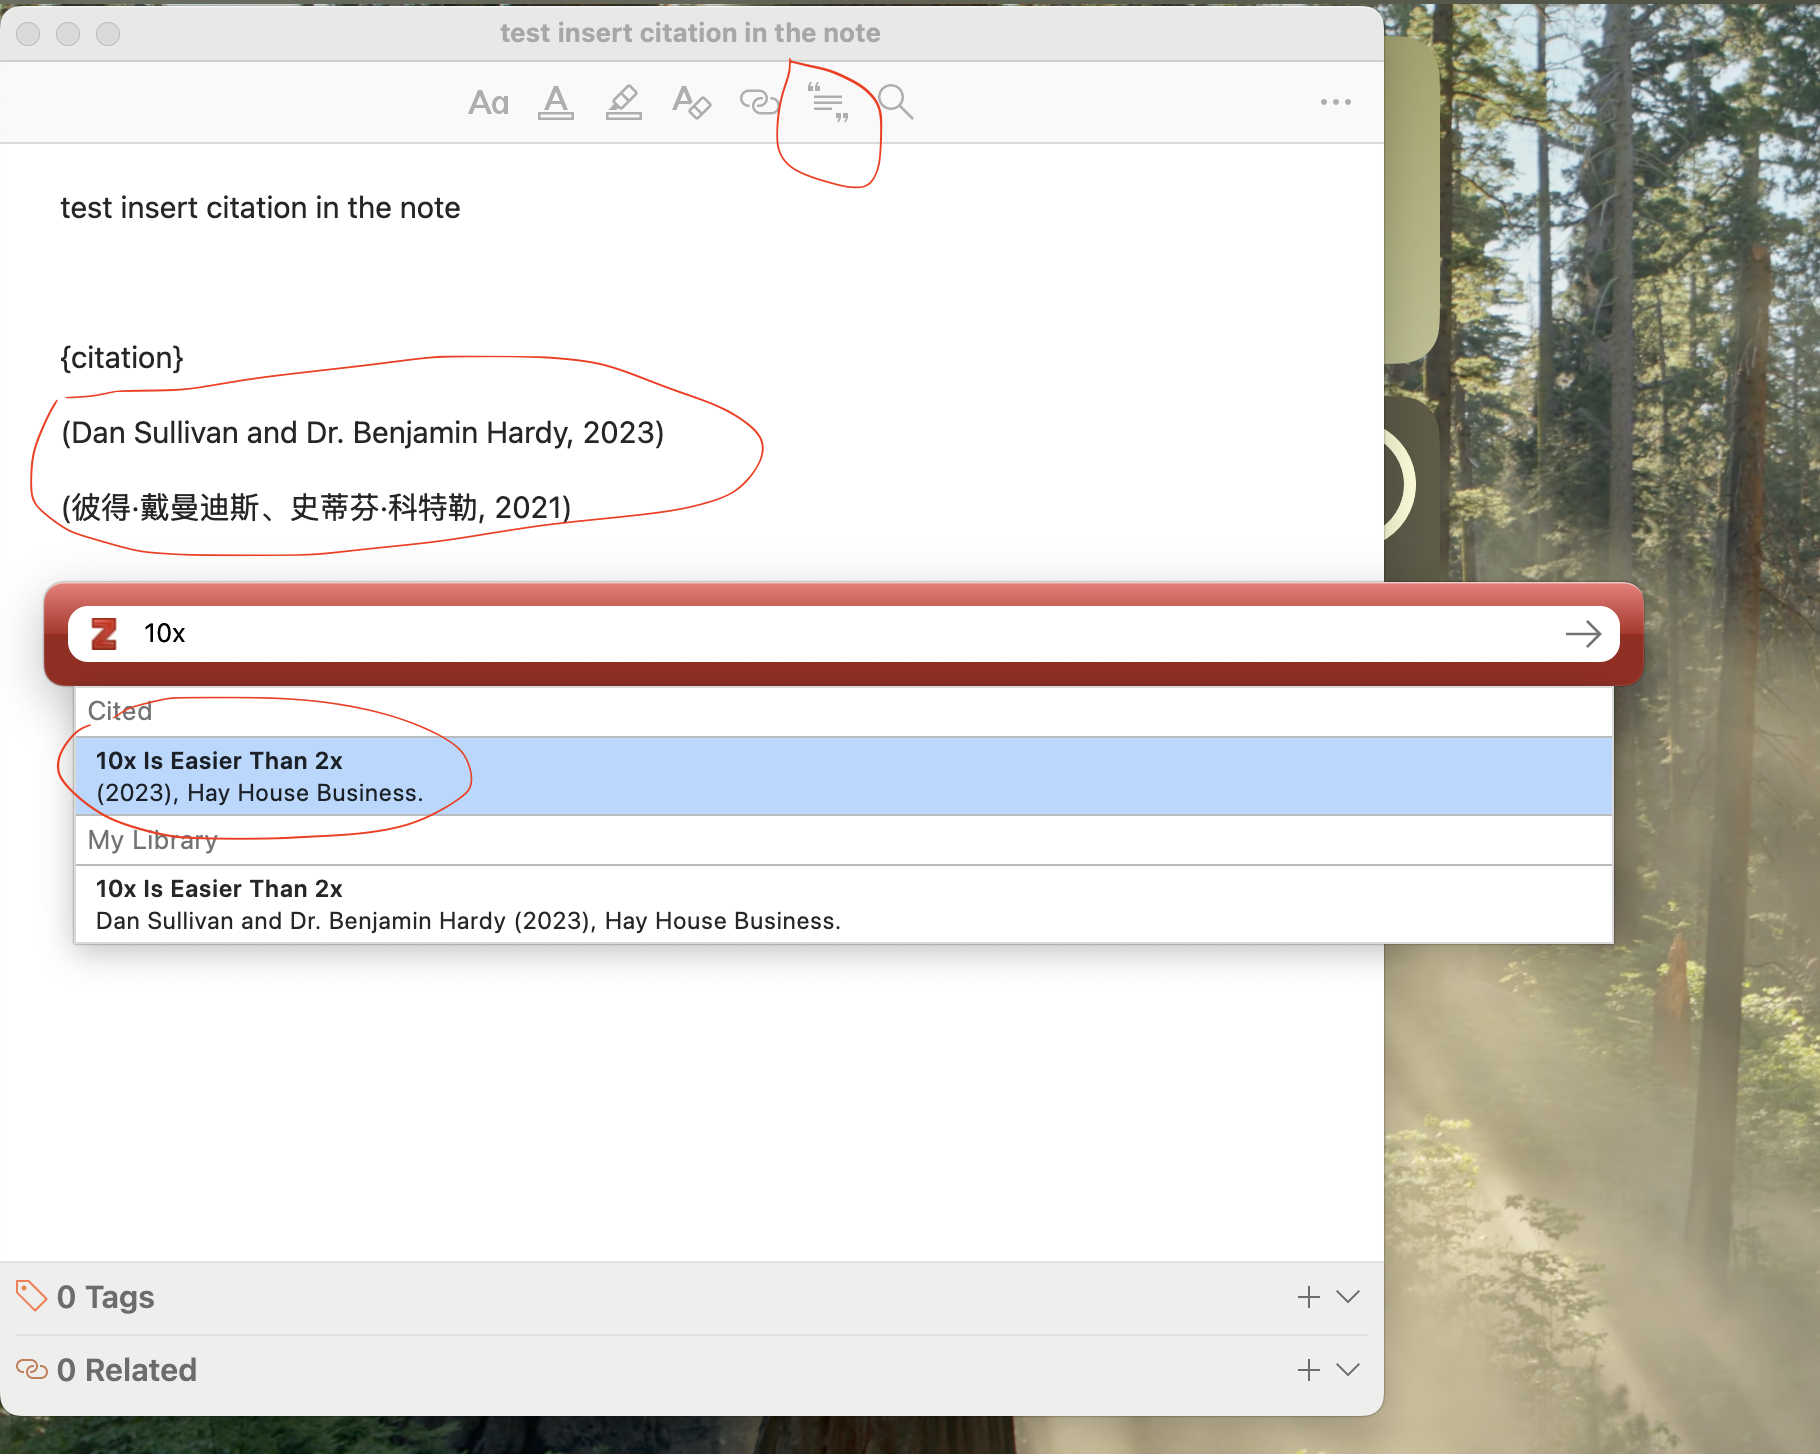1820x1454 pixels.
Task: Open find with the magnifier icon
Action: click(x=895, y=102)
